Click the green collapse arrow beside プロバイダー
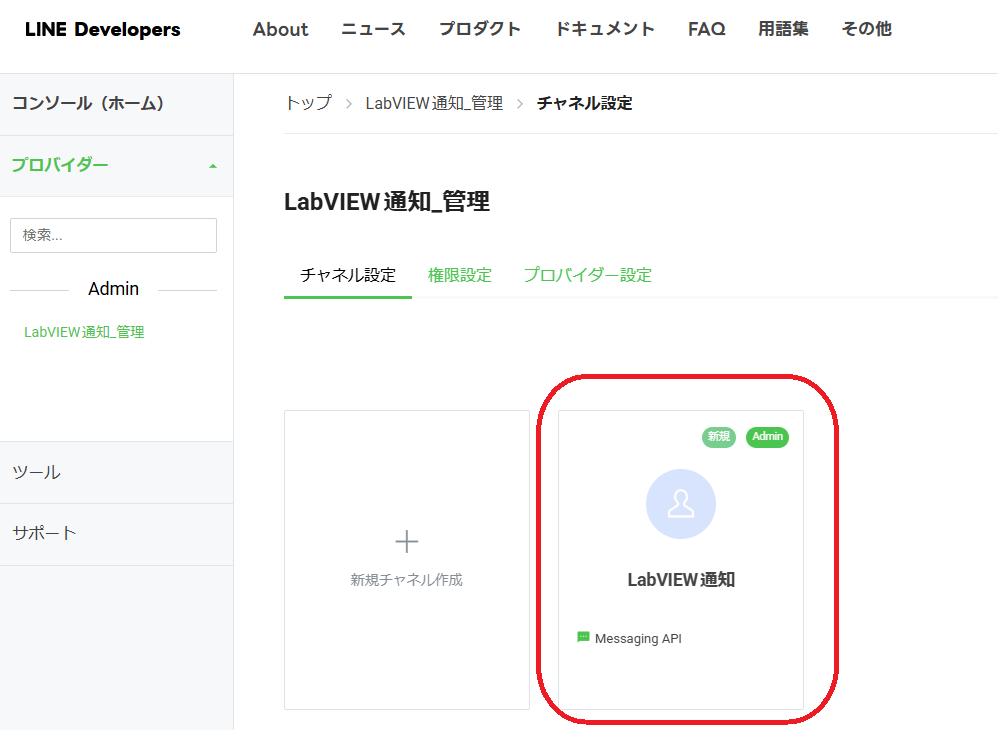 pyautogui.click(x=213, y=167)
